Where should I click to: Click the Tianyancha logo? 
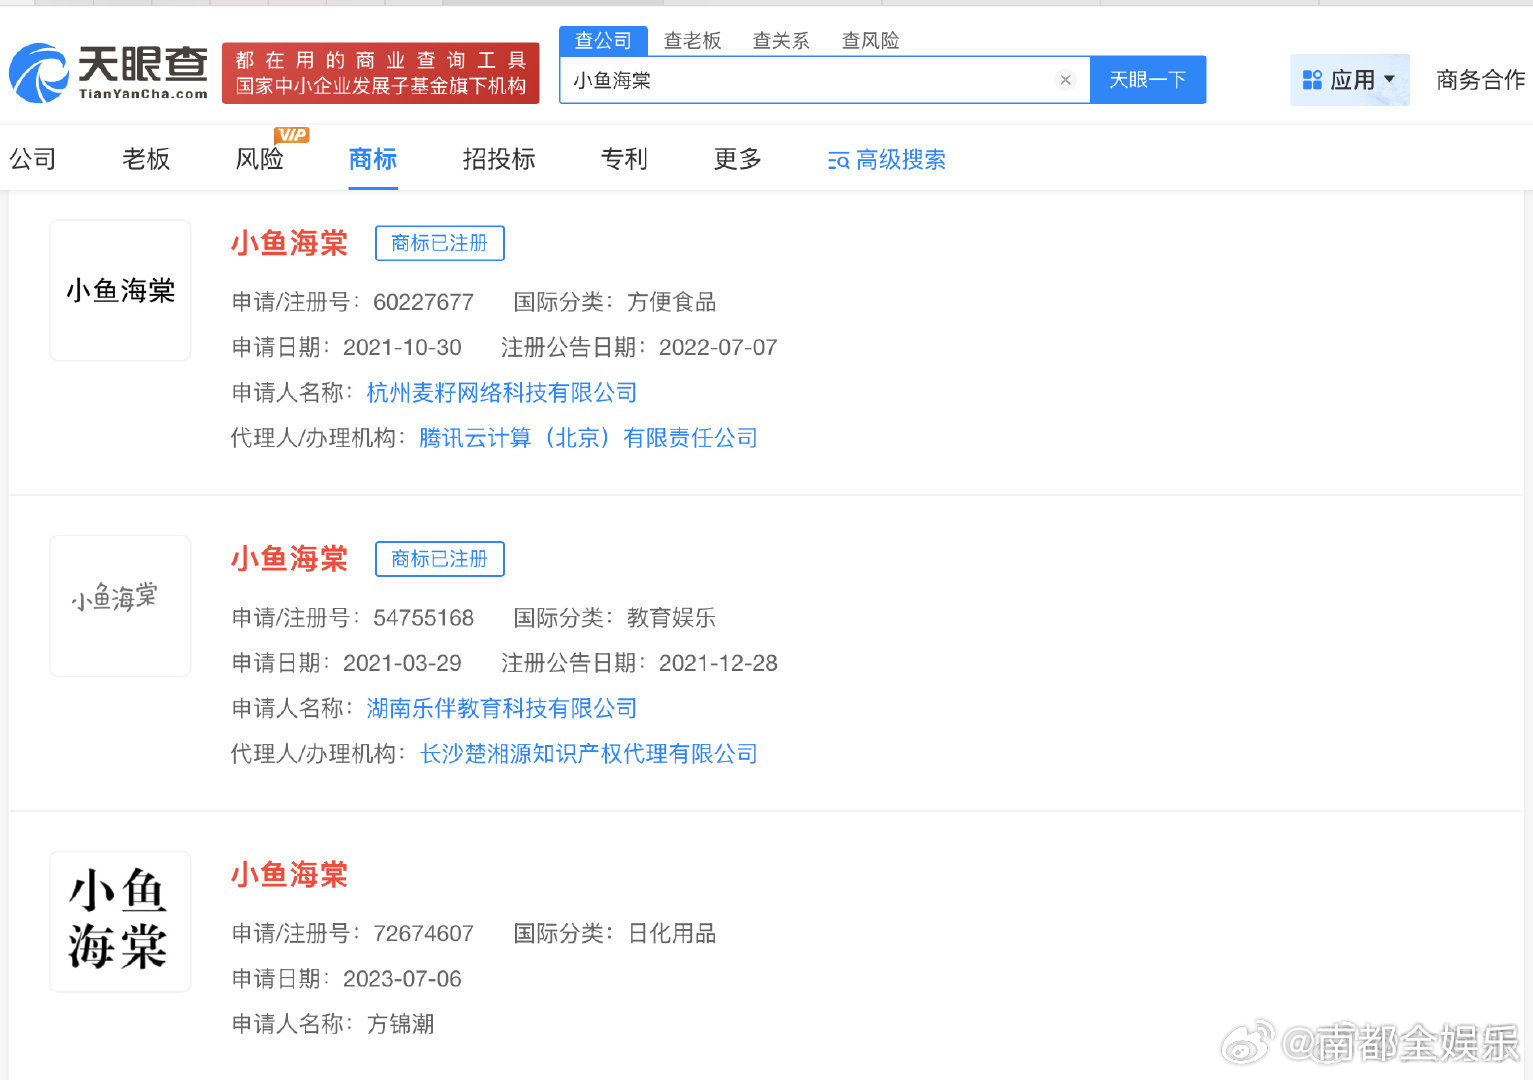coord(108,73)
